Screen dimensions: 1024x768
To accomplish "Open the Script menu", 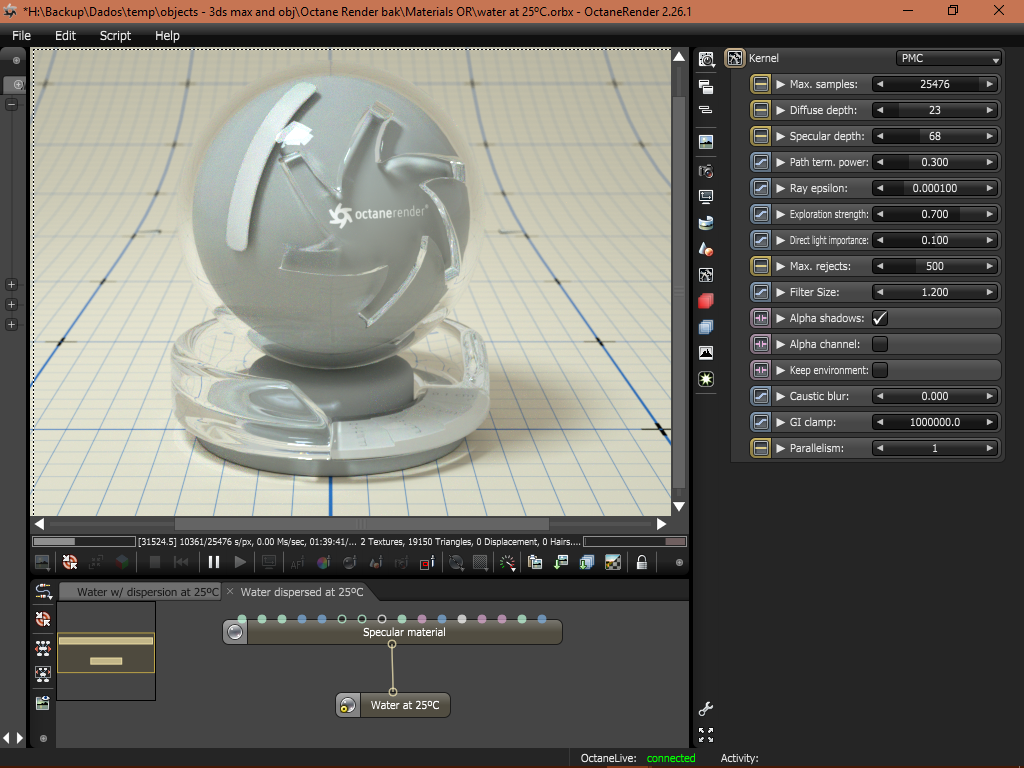I will pyautogui.click(x=115, y=35).
